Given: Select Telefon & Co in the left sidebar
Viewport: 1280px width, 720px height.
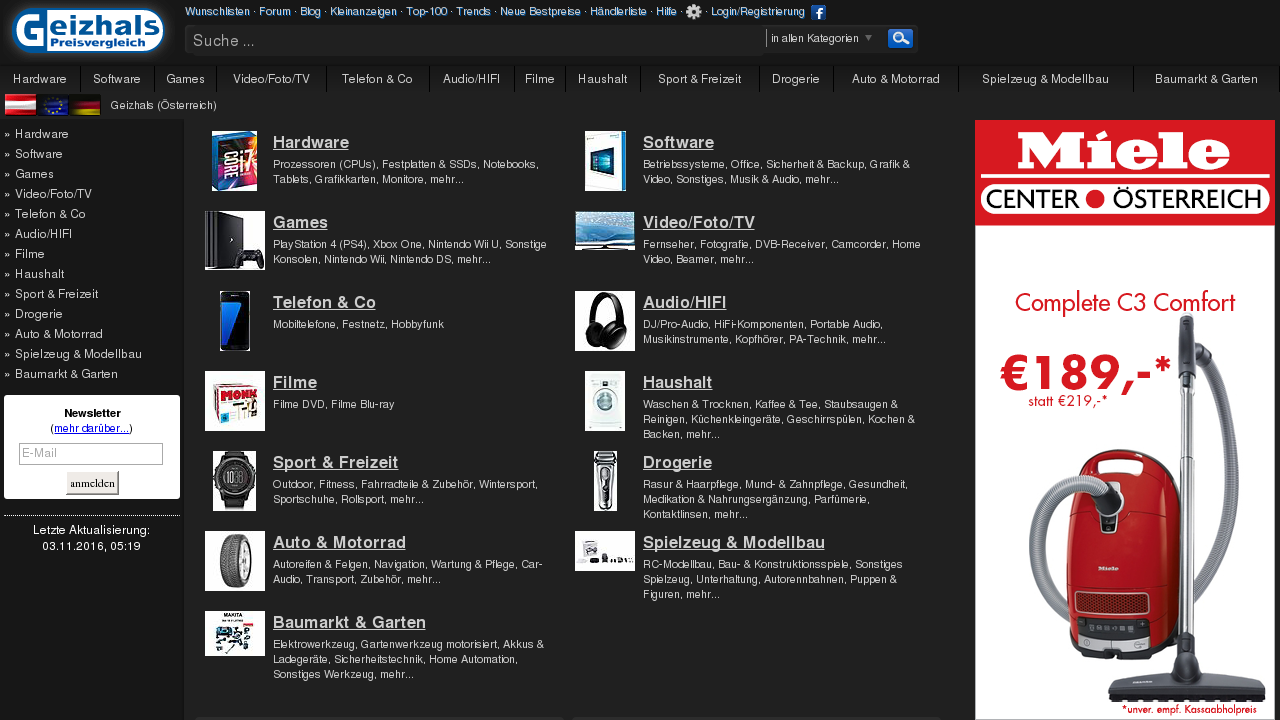Looking at the screenshot, I should tap(50, 214).
